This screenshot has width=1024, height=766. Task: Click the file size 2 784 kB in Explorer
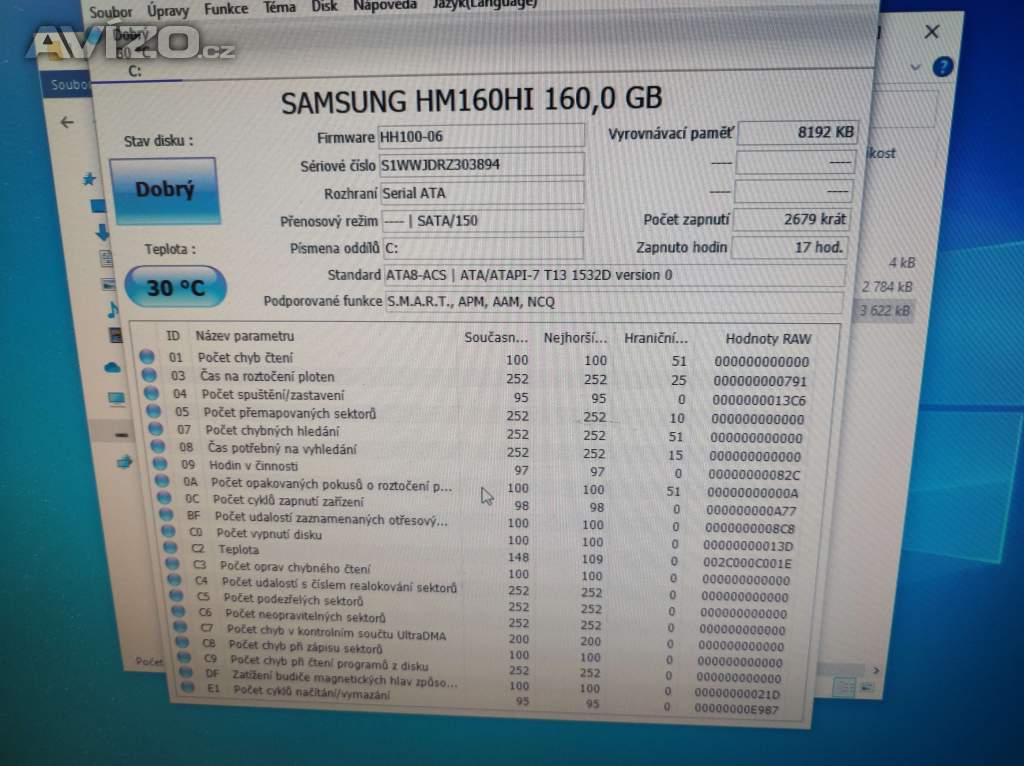(886, 287)
